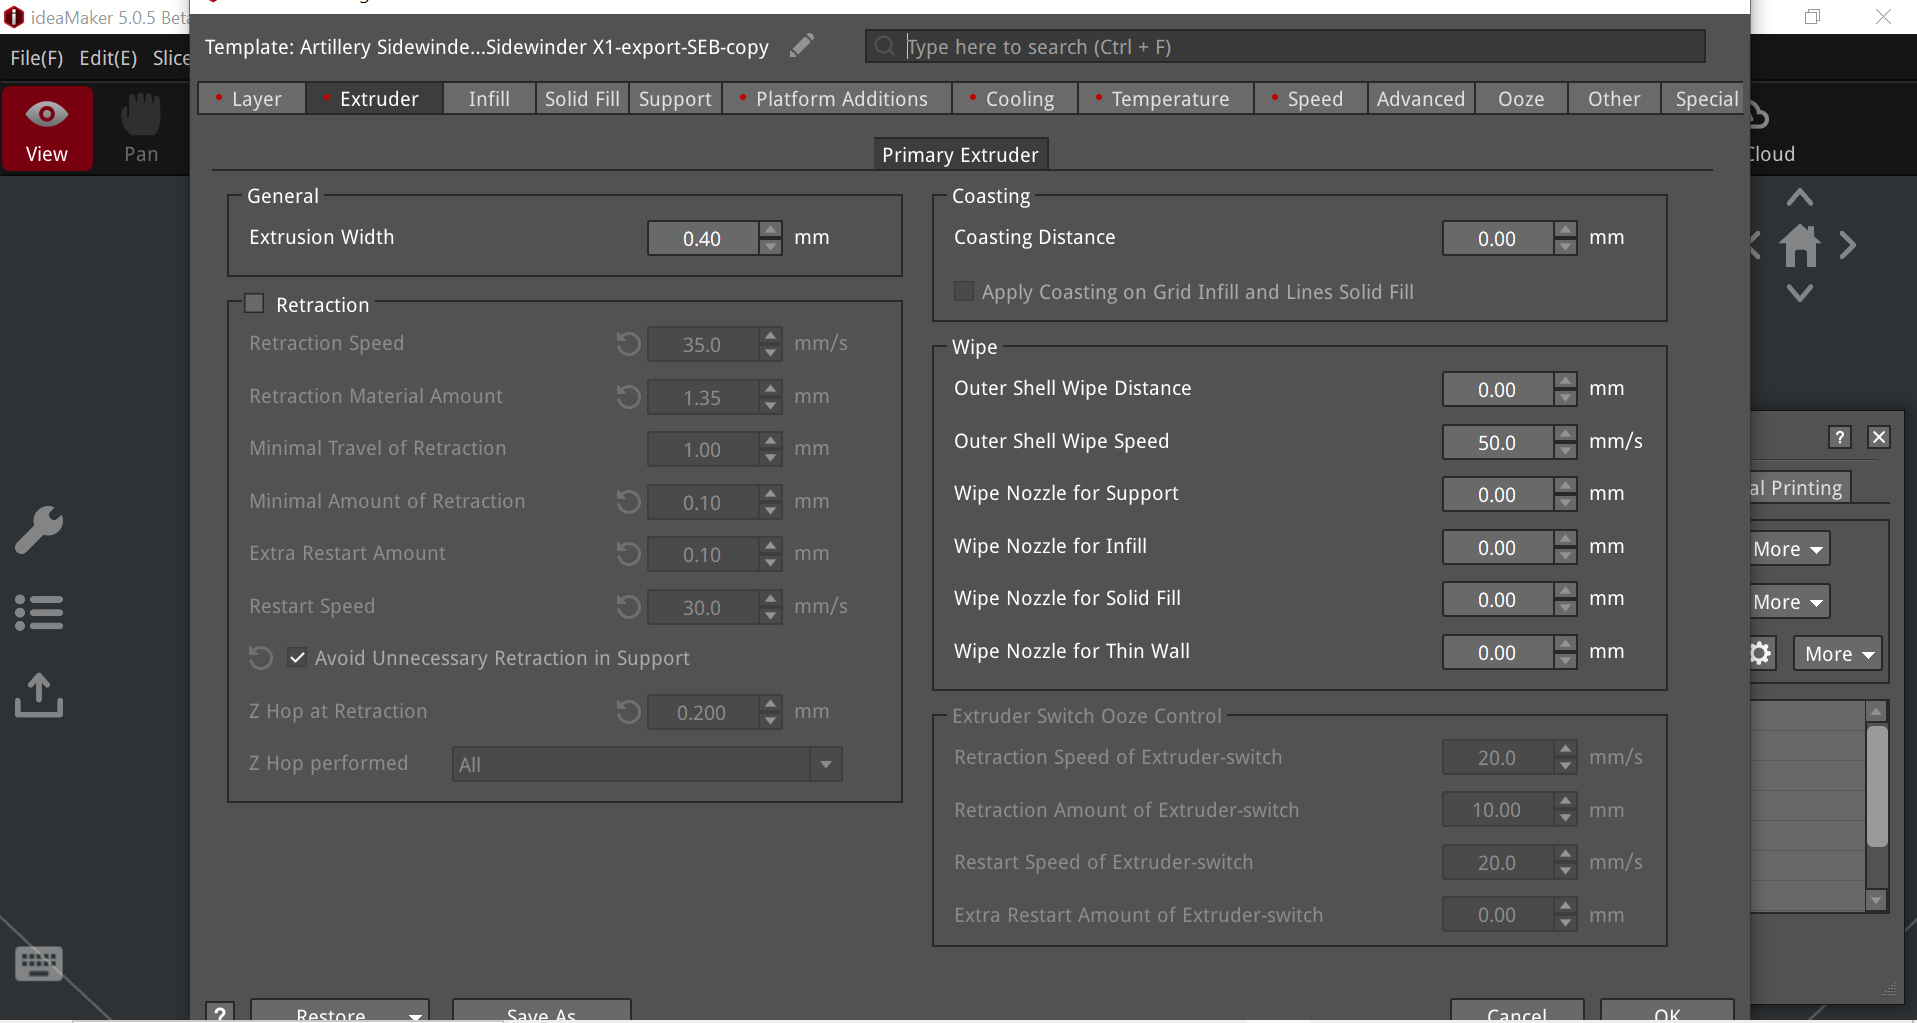The height and width of the screenshot is (1023, 1917).
Task: Open the Other tab
Action: [x=1614, y=99]
